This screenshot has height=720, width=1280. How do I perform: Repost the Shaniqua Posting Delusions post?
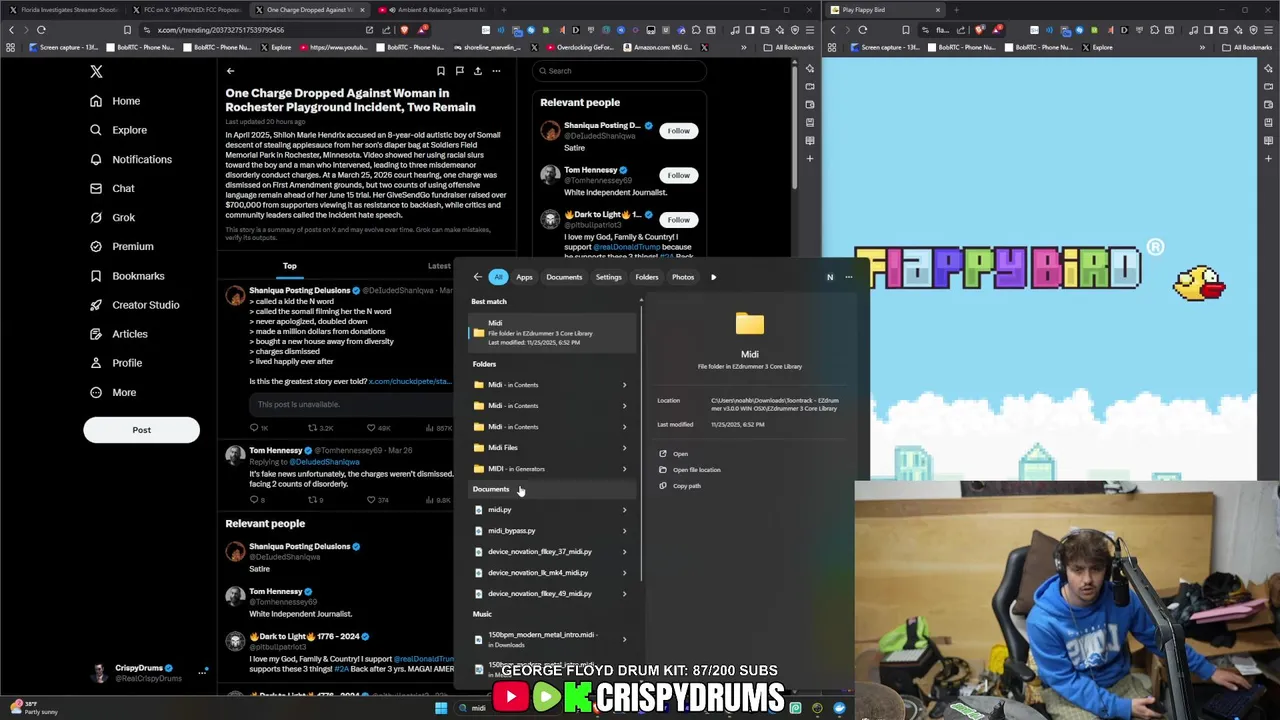coord(320,428)
